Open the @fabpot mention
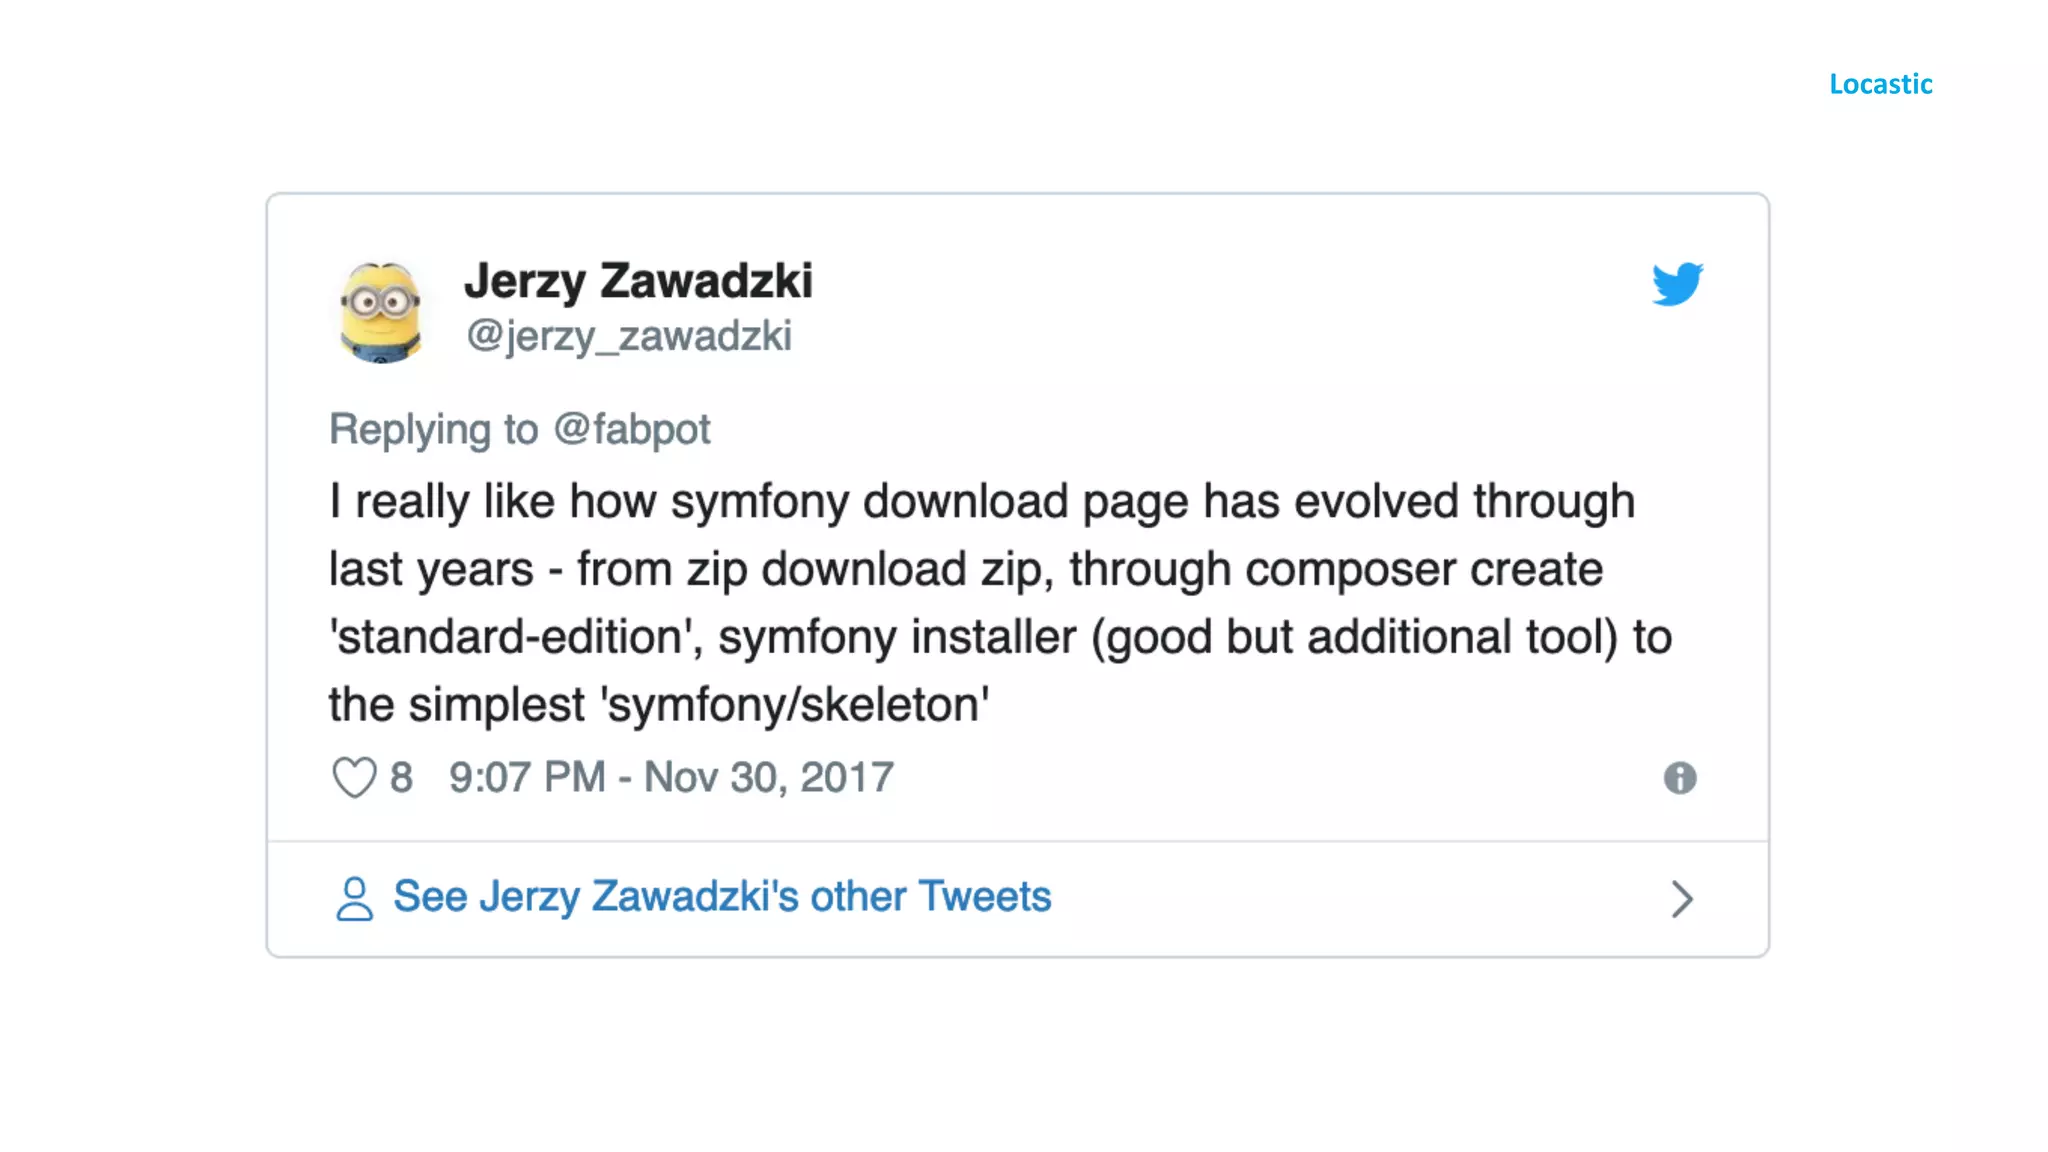This screenshot has height=1152, width=2048. [632, 430]
